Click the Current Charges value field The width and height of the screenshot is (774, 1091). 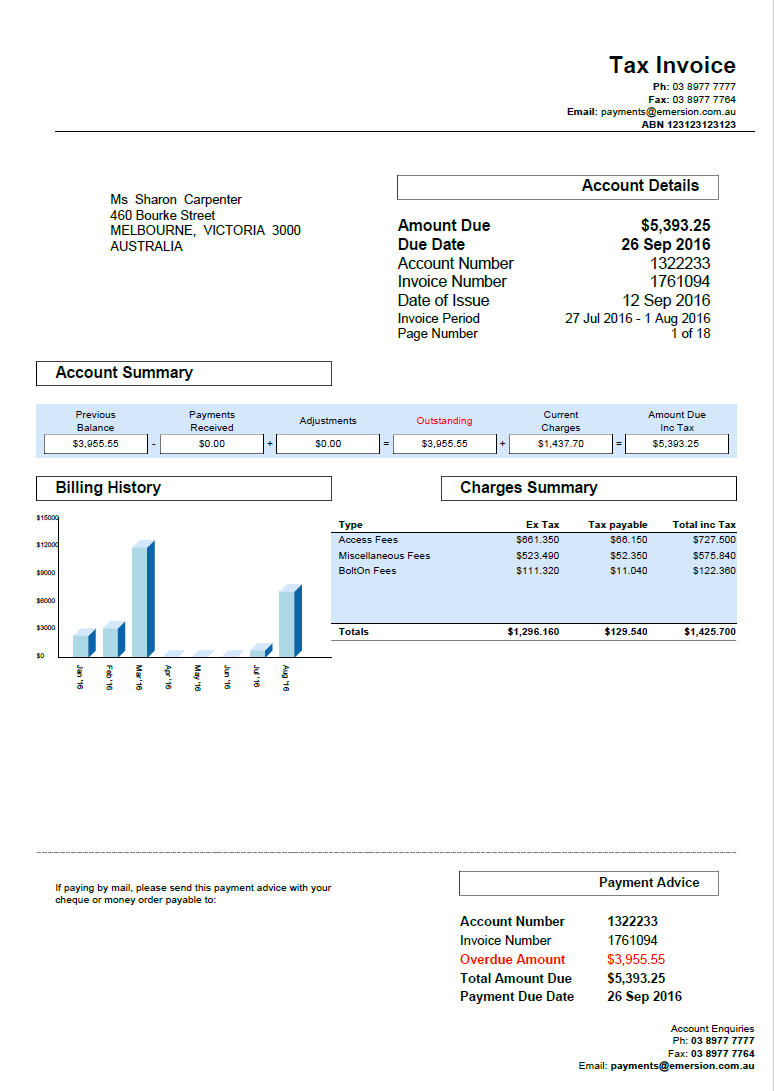560,444
